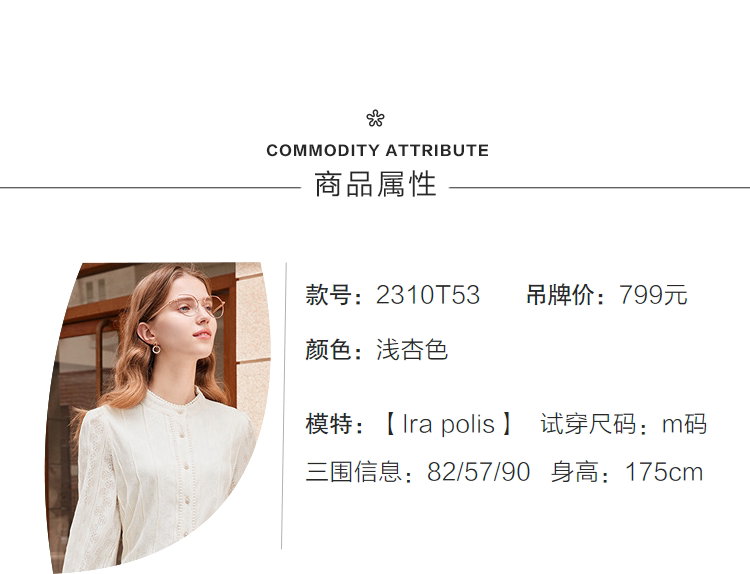Click the model name Ira polis

448,424
